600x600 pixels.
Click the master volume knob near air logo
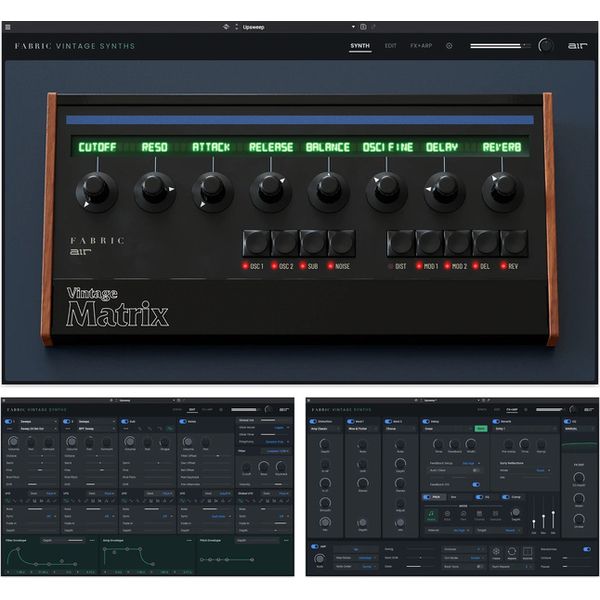pos(546,46)
